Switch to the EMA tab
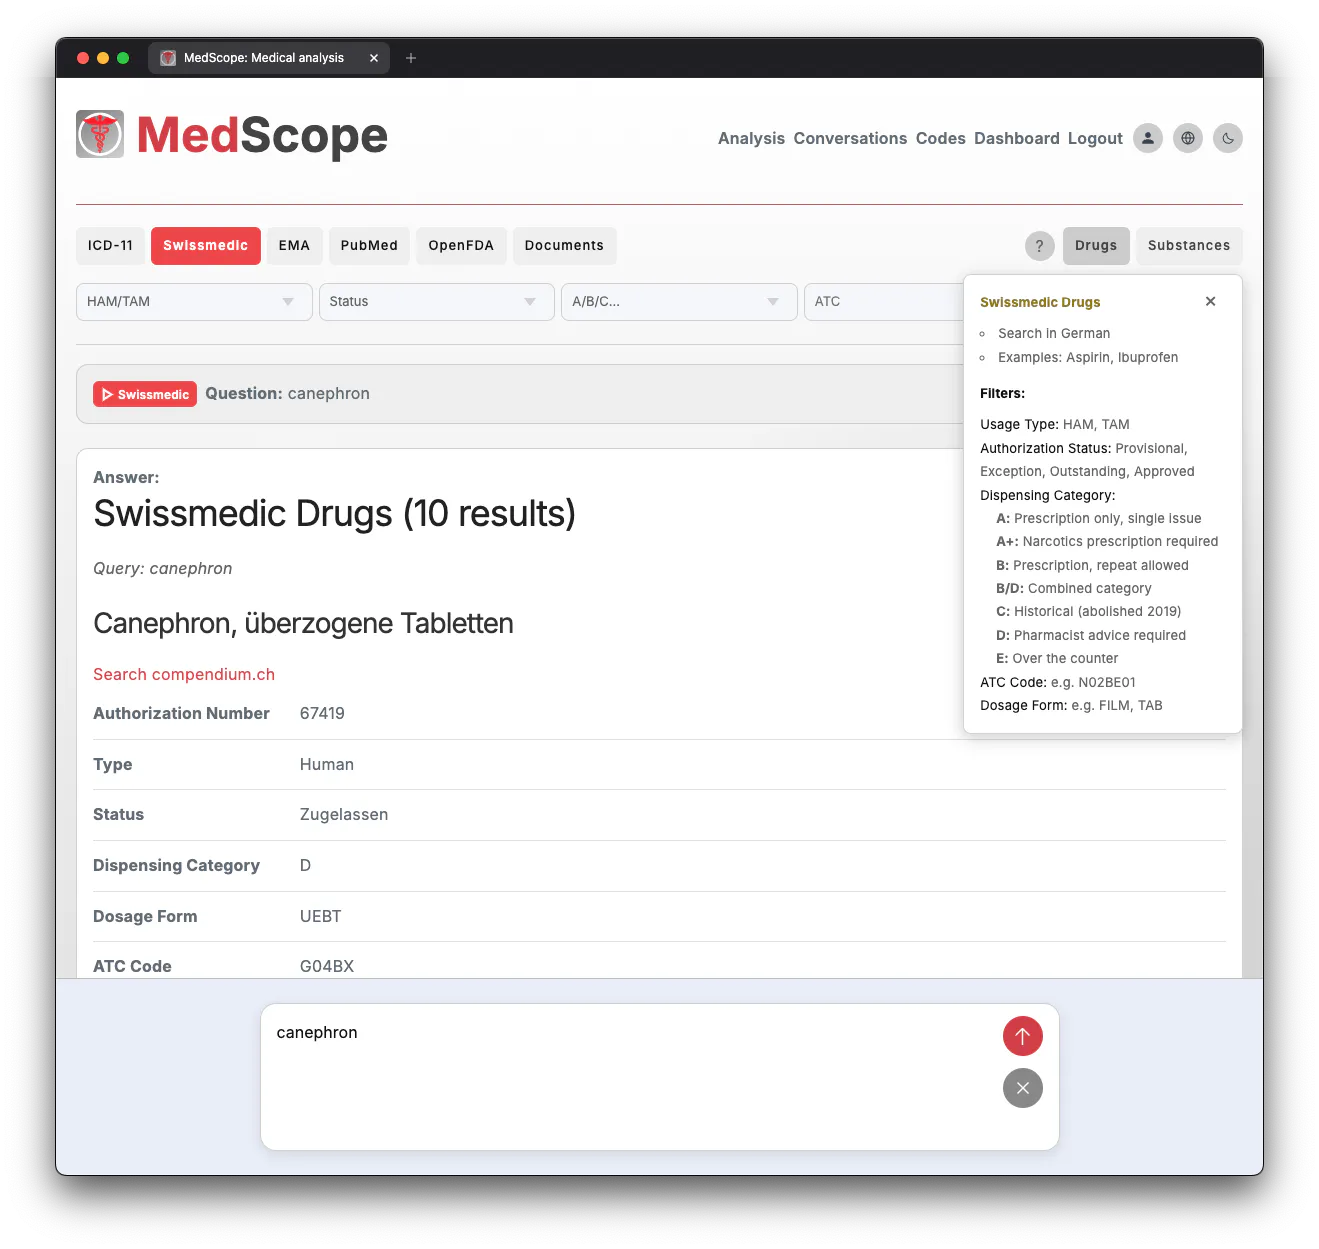 click(x=295, y=246)
